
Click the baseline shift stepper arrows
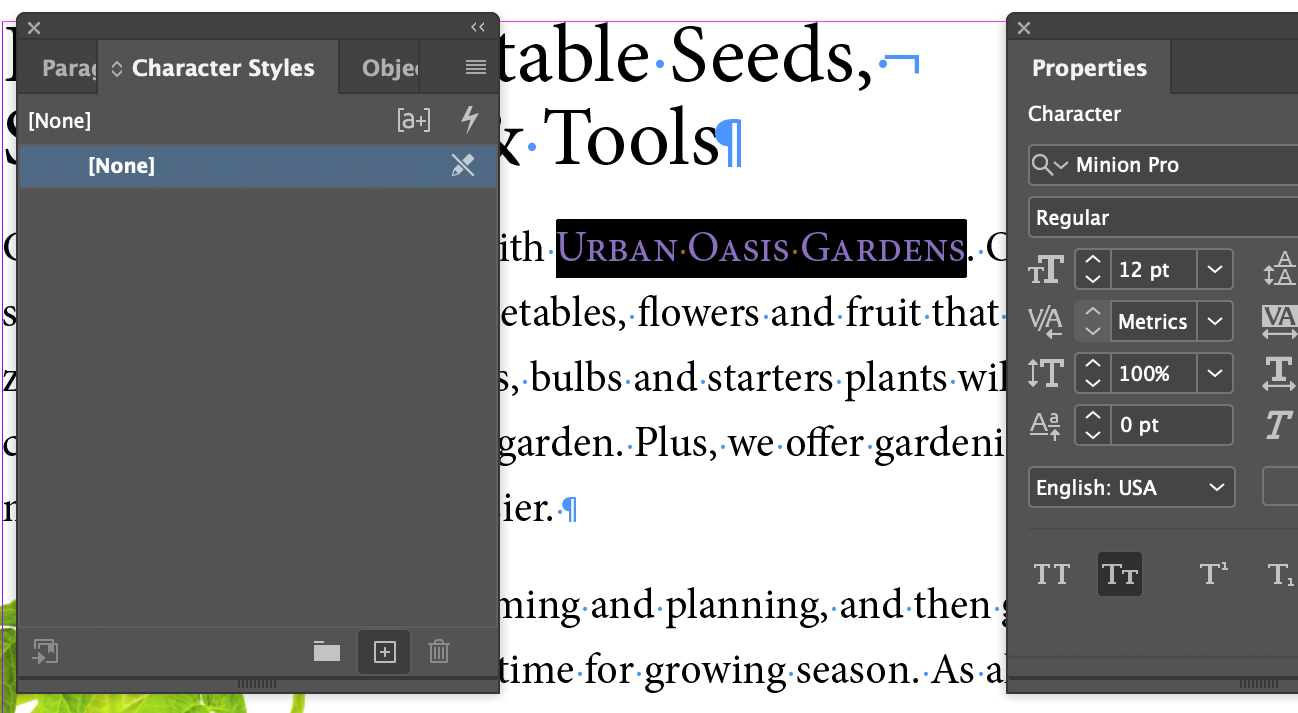pos(1093,425)
